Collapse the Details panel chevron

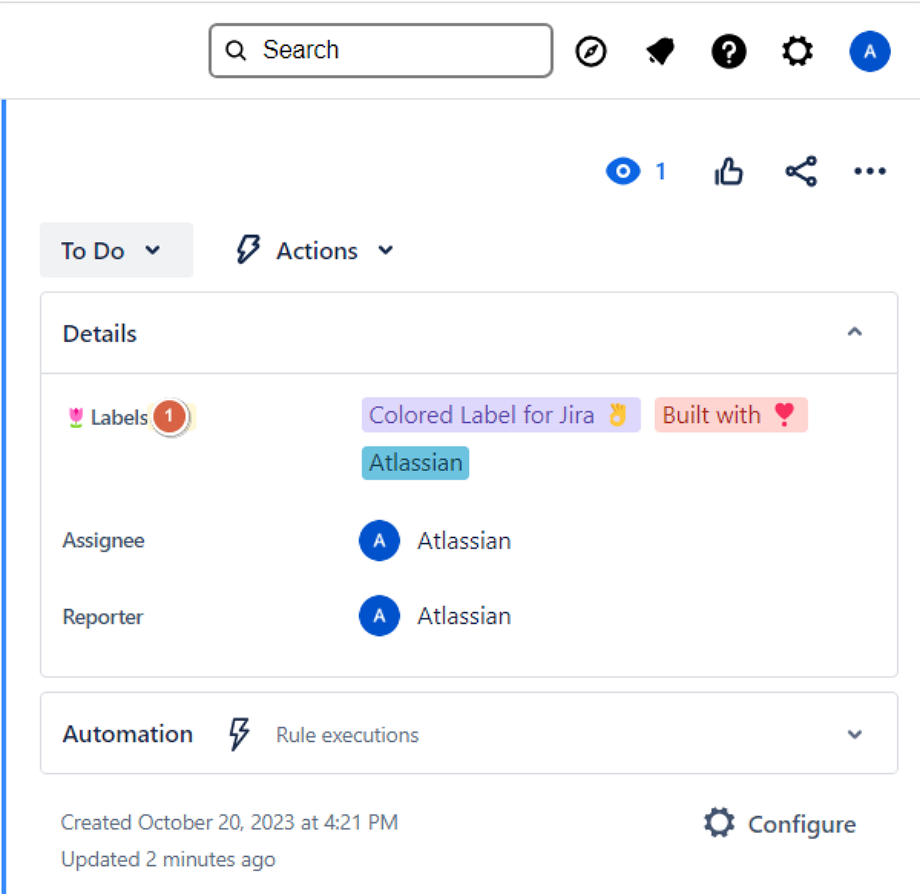click(x=854, y=332)
